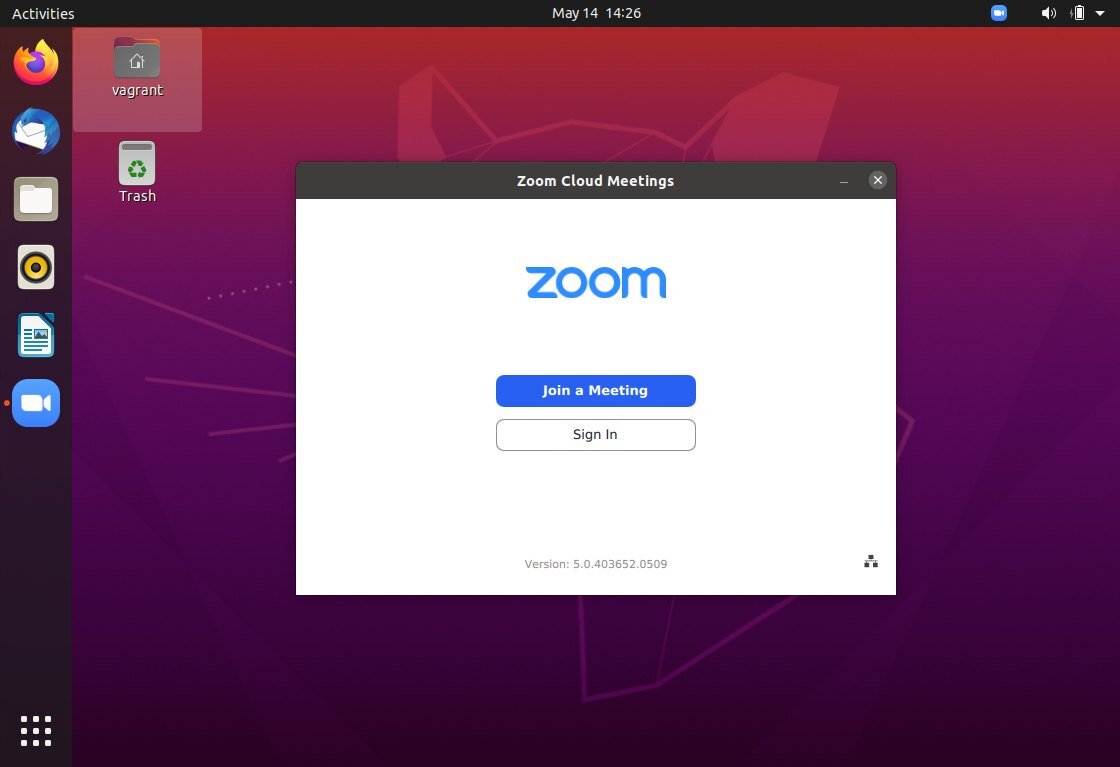Start Rhythmbox music player

36,267
